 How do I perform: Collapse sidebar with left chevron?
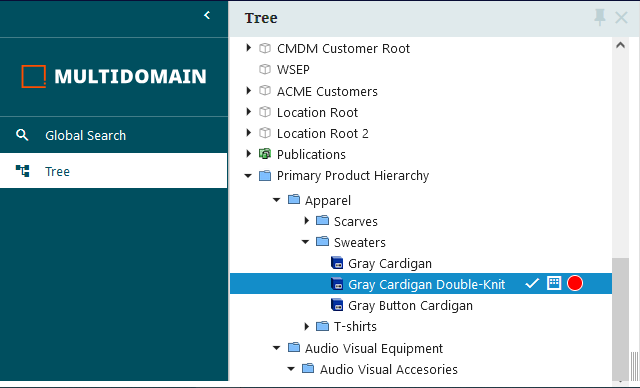coord(207,15)
